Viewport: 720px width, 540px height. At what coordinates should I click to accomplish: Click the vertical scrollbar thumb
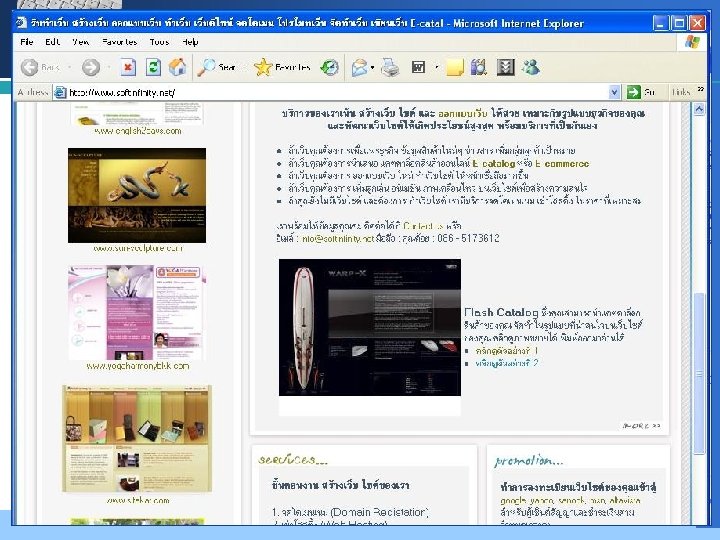(698, 374)
